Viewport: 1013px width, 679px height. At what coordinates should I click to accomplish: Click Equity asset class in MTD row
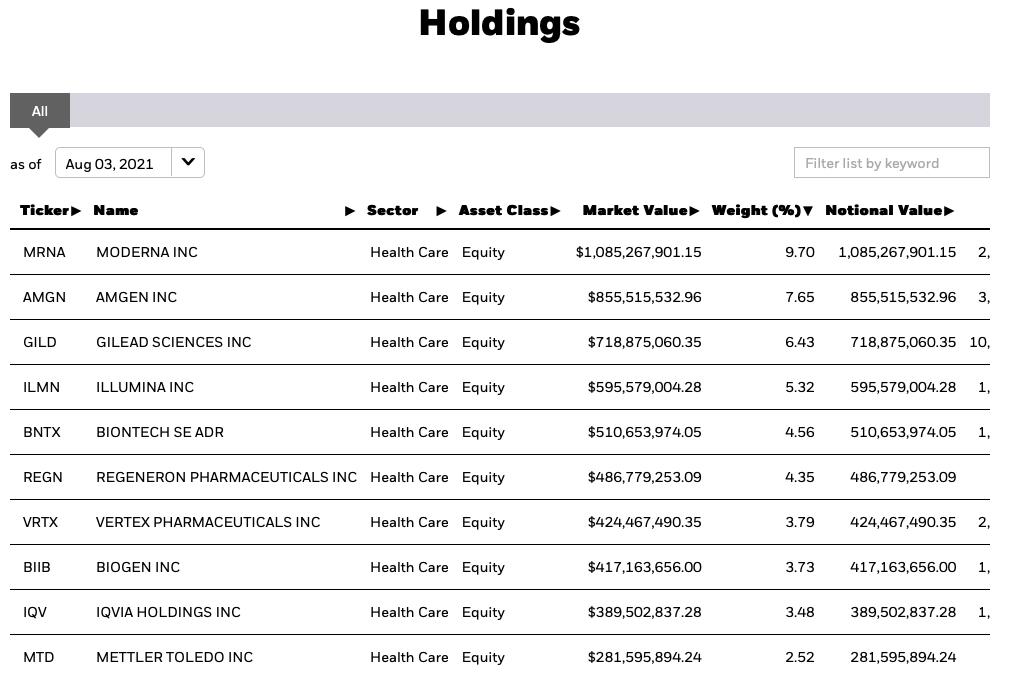point(483,657)
